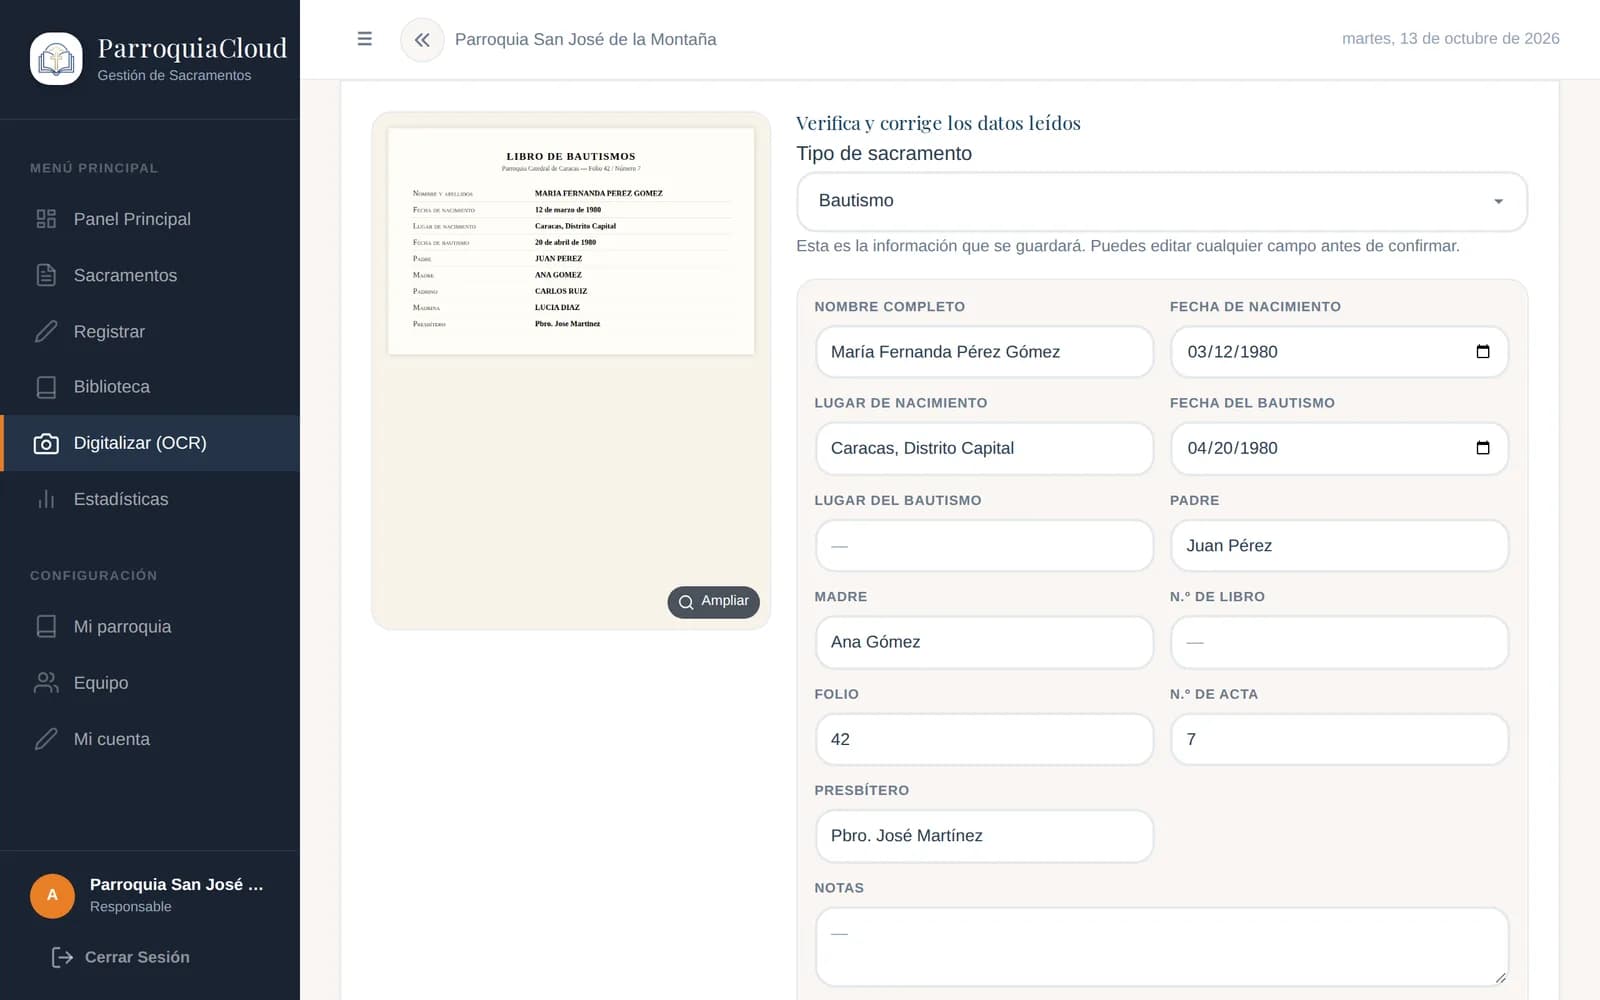Viewport: 1600px width, 1000px height.
Task: Click the Fecha de Nacimiento date value
Action: point(1233,352)
